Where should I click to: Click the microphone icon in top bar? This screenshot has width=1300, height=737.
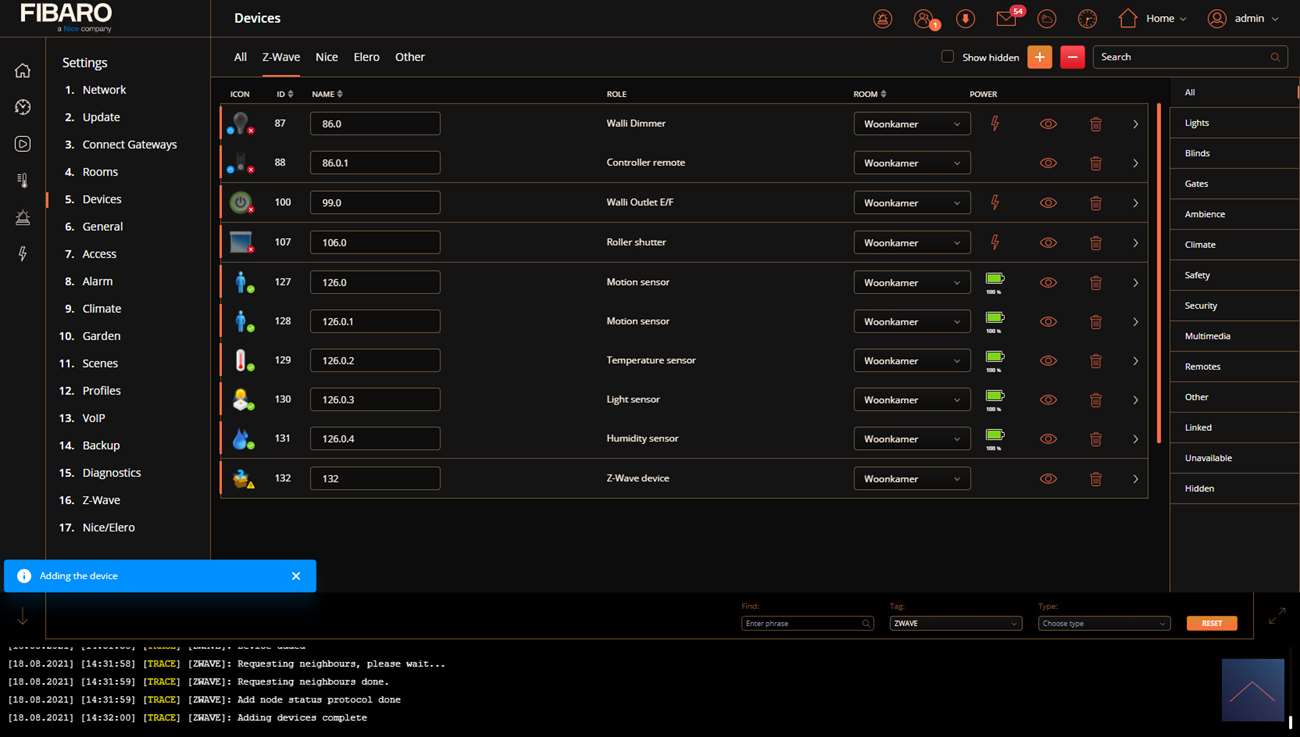(965, 19)
